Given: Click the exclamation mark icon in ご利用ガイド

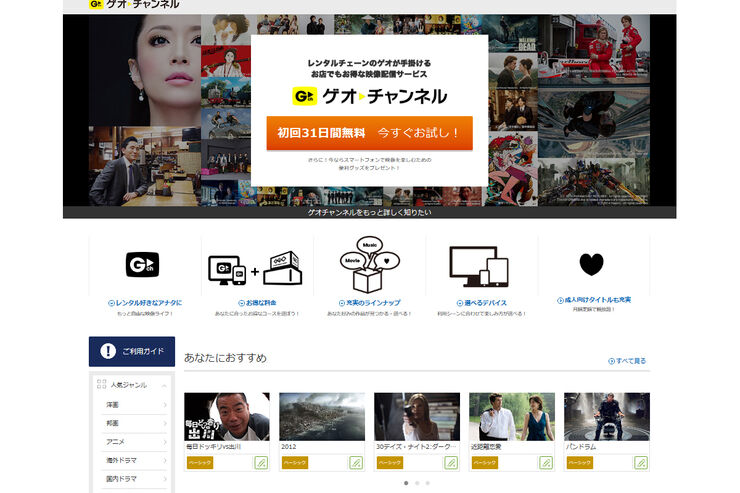Looking at the screenshot, I should [108, 351].
